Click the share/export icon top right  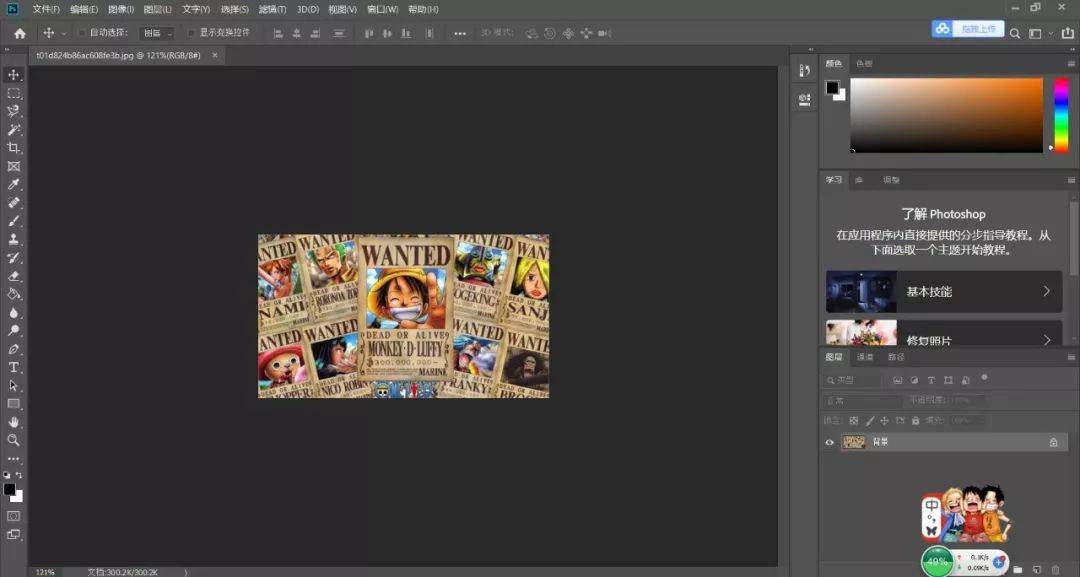coord(1067,33)
